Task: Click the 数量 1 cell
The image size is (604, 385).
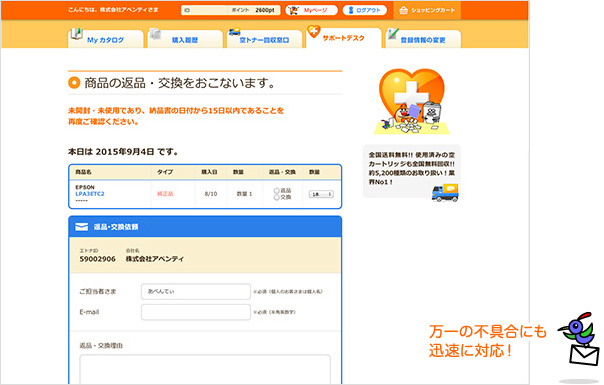Action: tap(244, 194)
